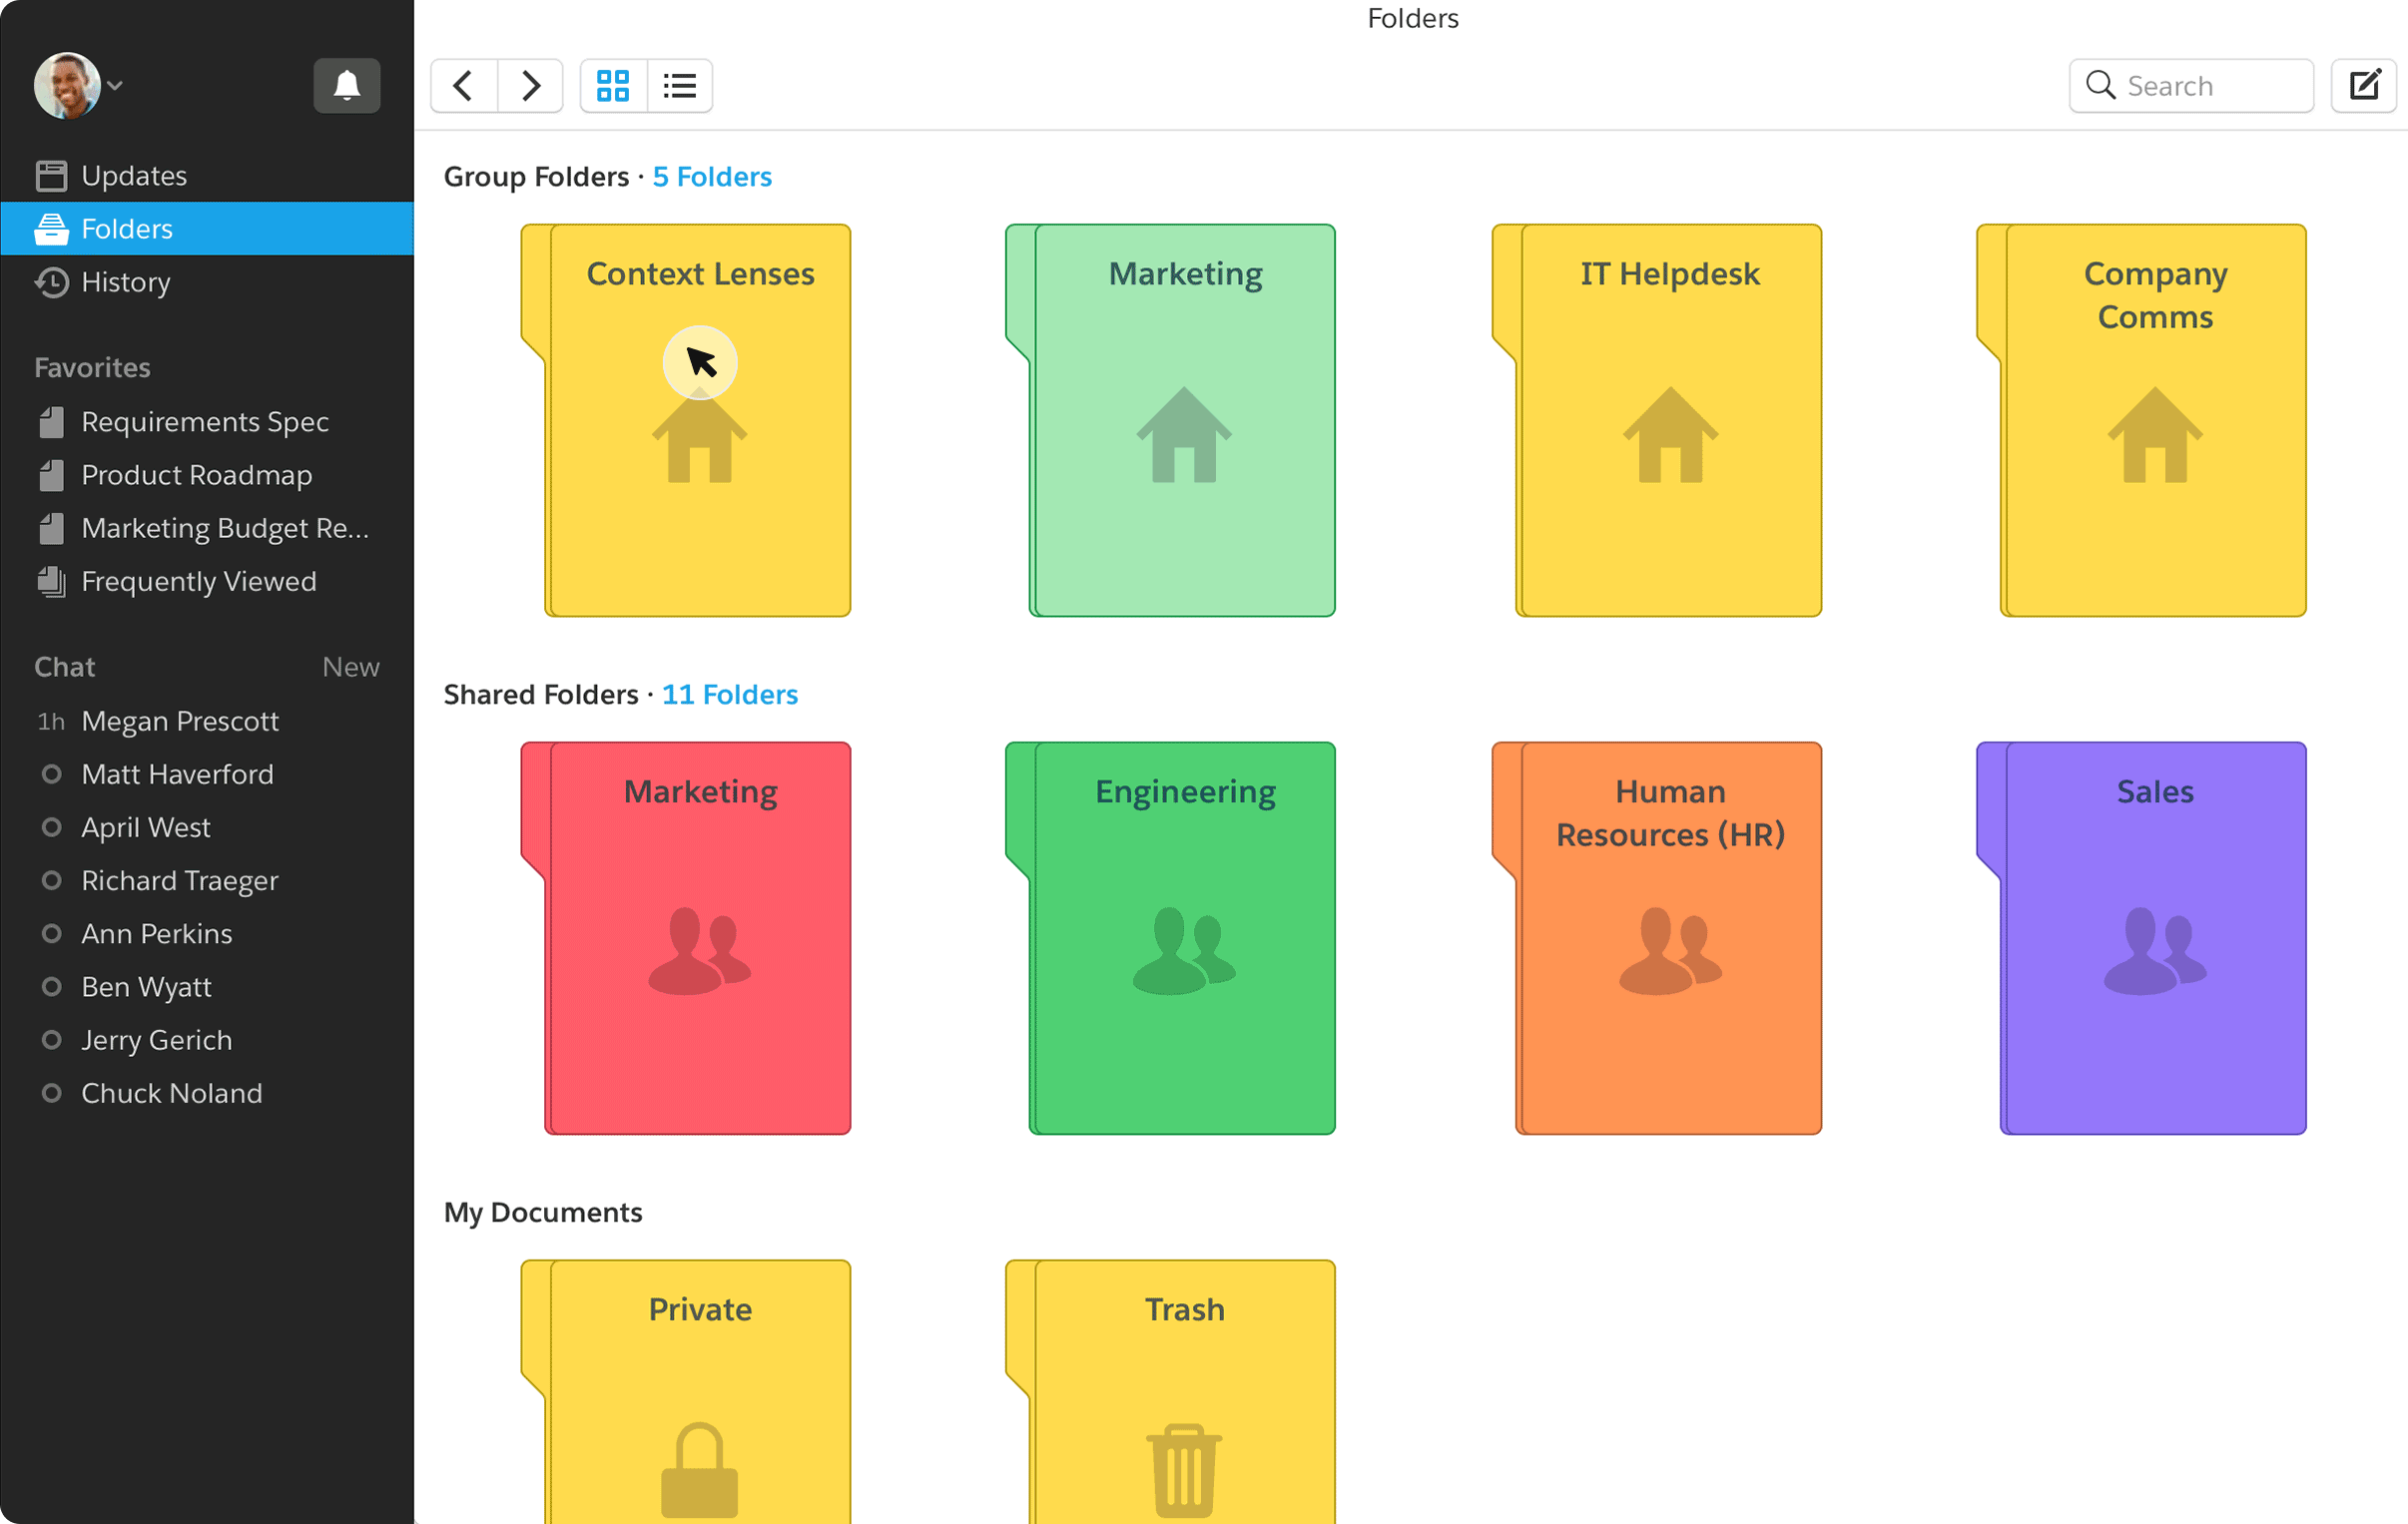Create new document with compose icon
This screenshot has width=2408, height=1524.
(2363, 86)
